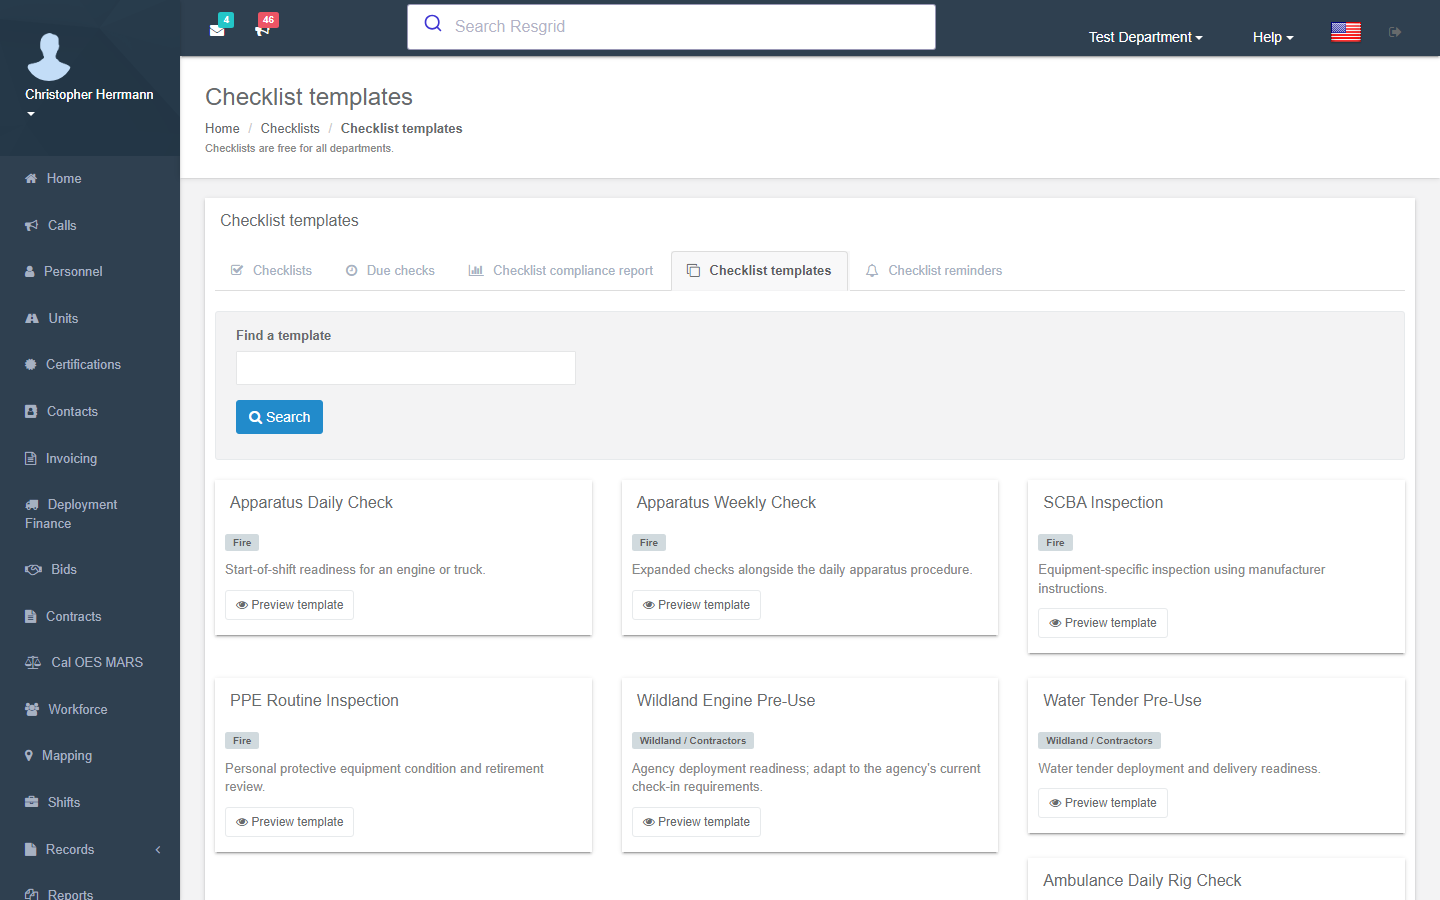
Task: Click the Units vehicle icon in the sidebar
Action: coord(32,319)
